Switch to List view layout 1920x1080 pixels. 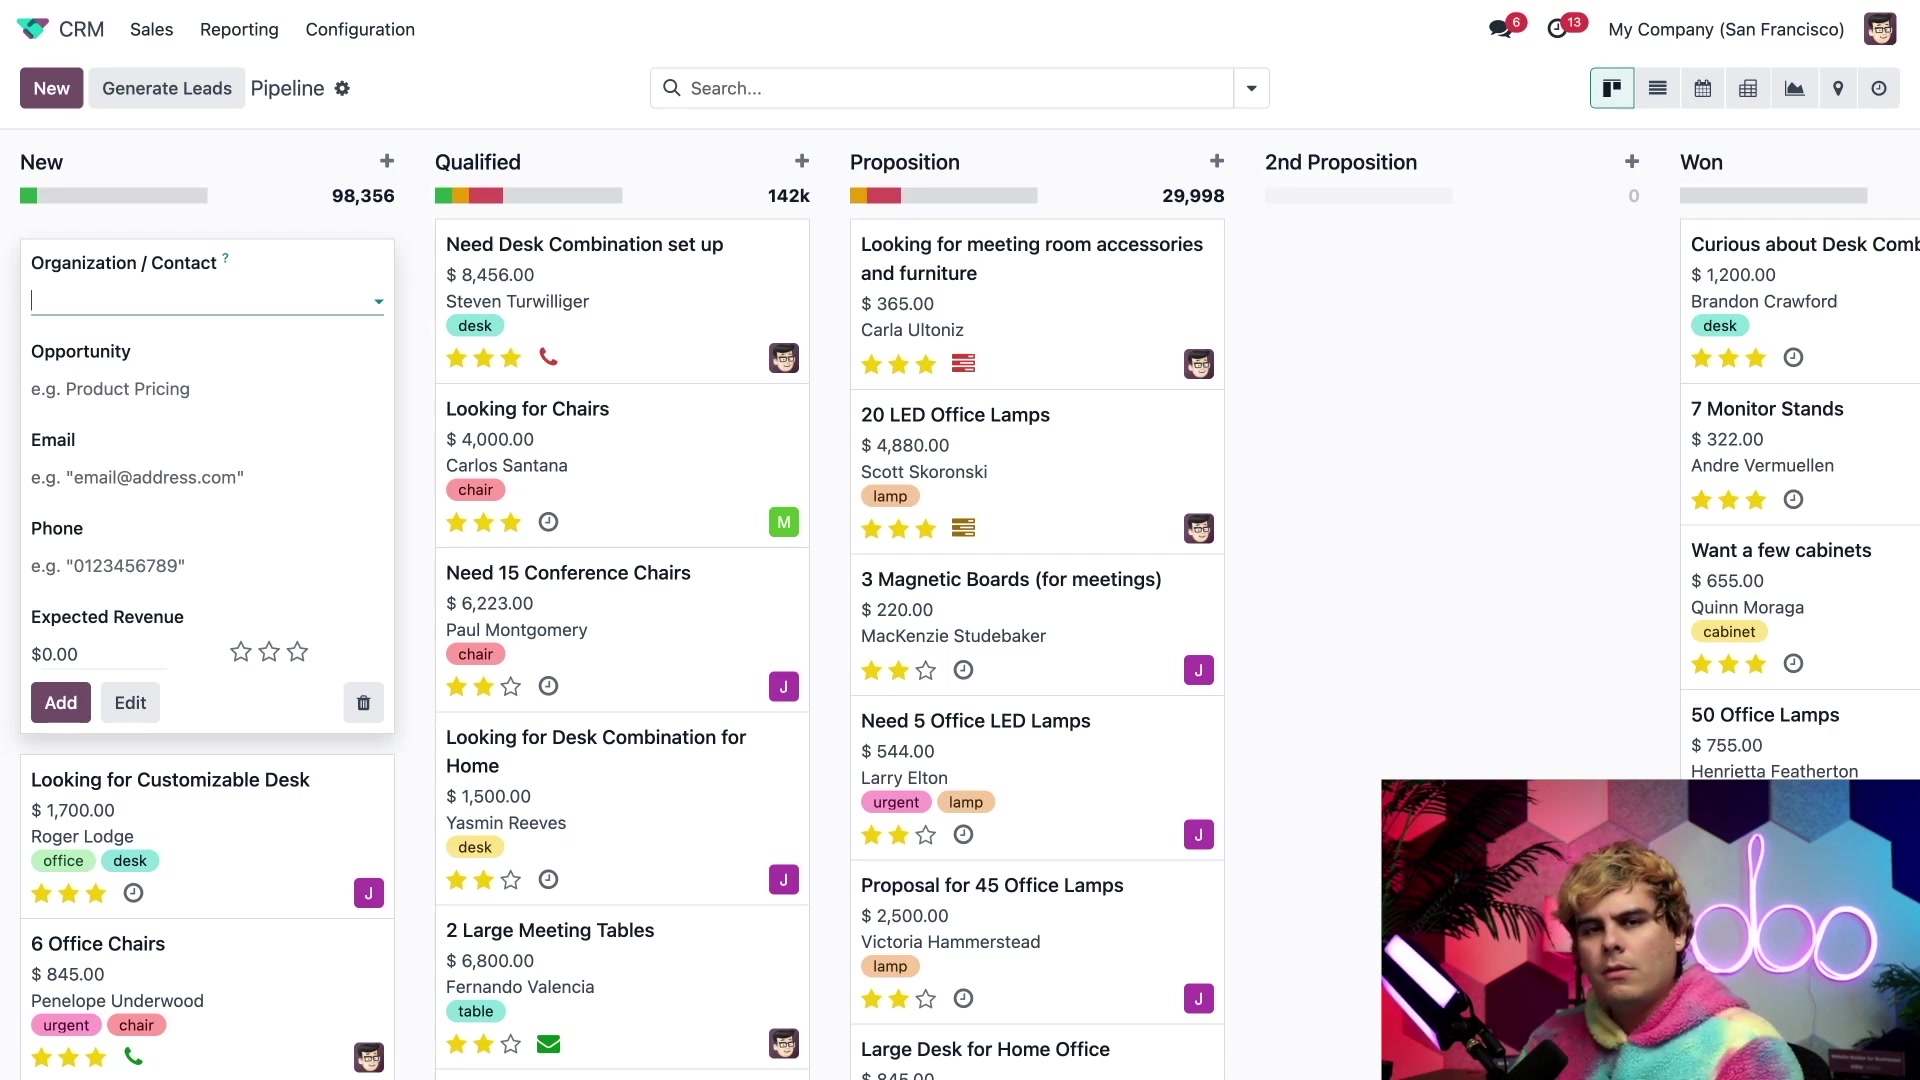pyautogui.click(x=1658, y=88)
